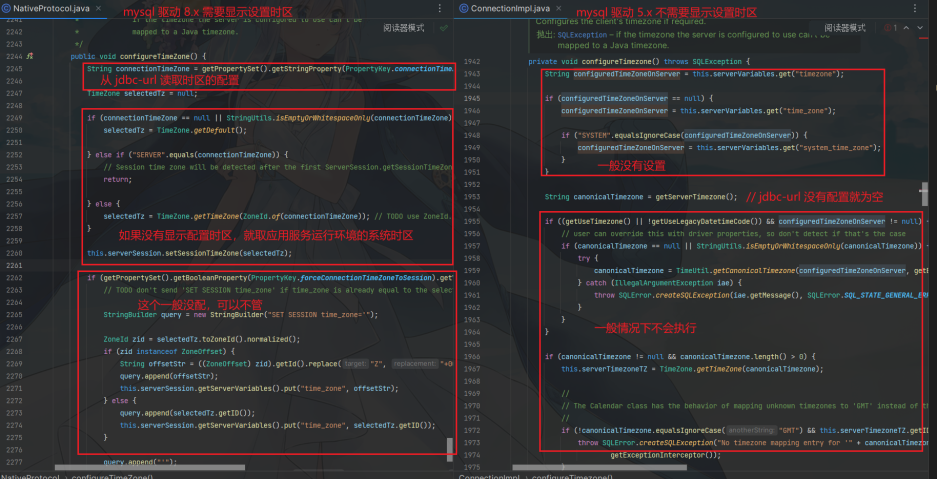Viewport: 937px width, 479px height.
Task: Click the configureTimeZone() method name on line 2244
Action: (159, 57)
